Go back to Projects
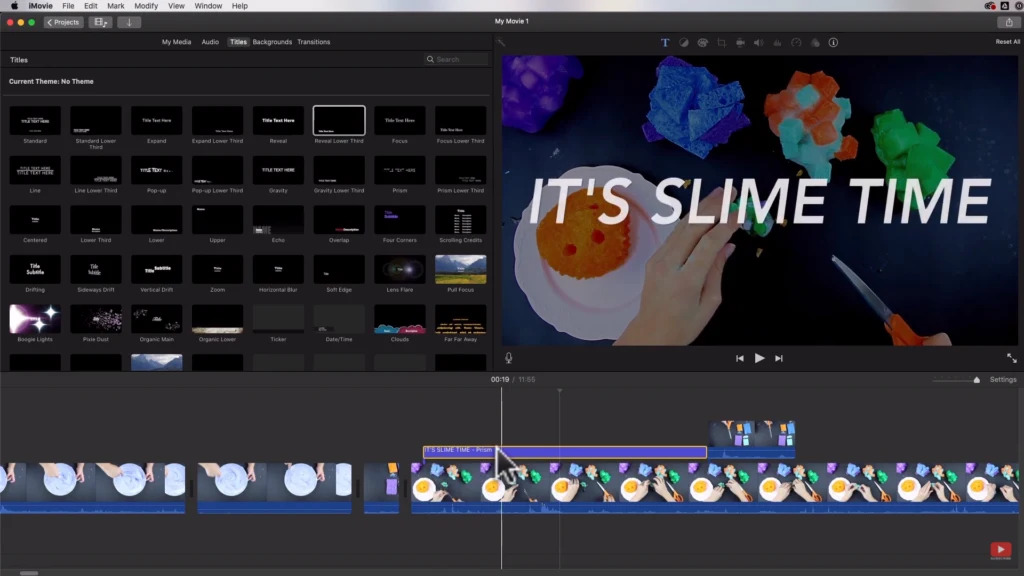The height and width of the screenshot is (576, 1024). (63, 22)
